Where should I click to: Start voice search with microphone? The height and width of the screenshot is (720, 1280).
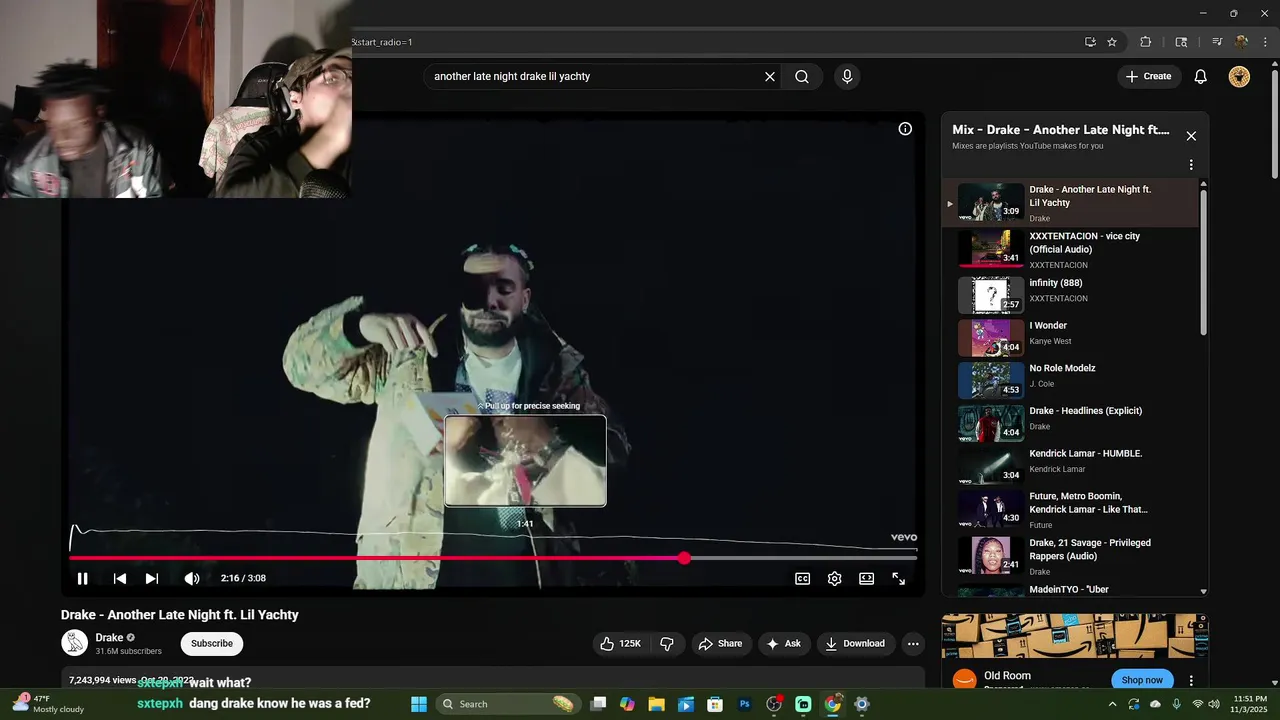tap(847, 76)
